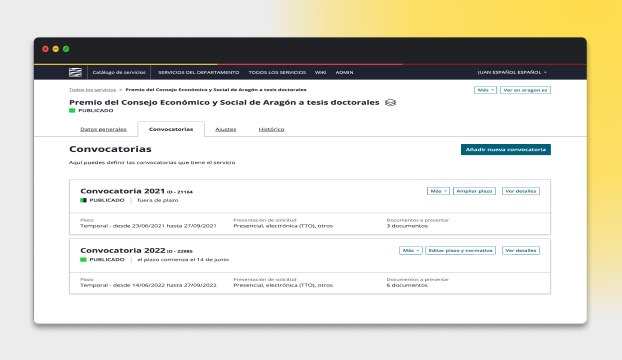Follow the Todos los servicios breadcrumb link
This screenshot has height=360, width=622.
(x=92, y=90)
